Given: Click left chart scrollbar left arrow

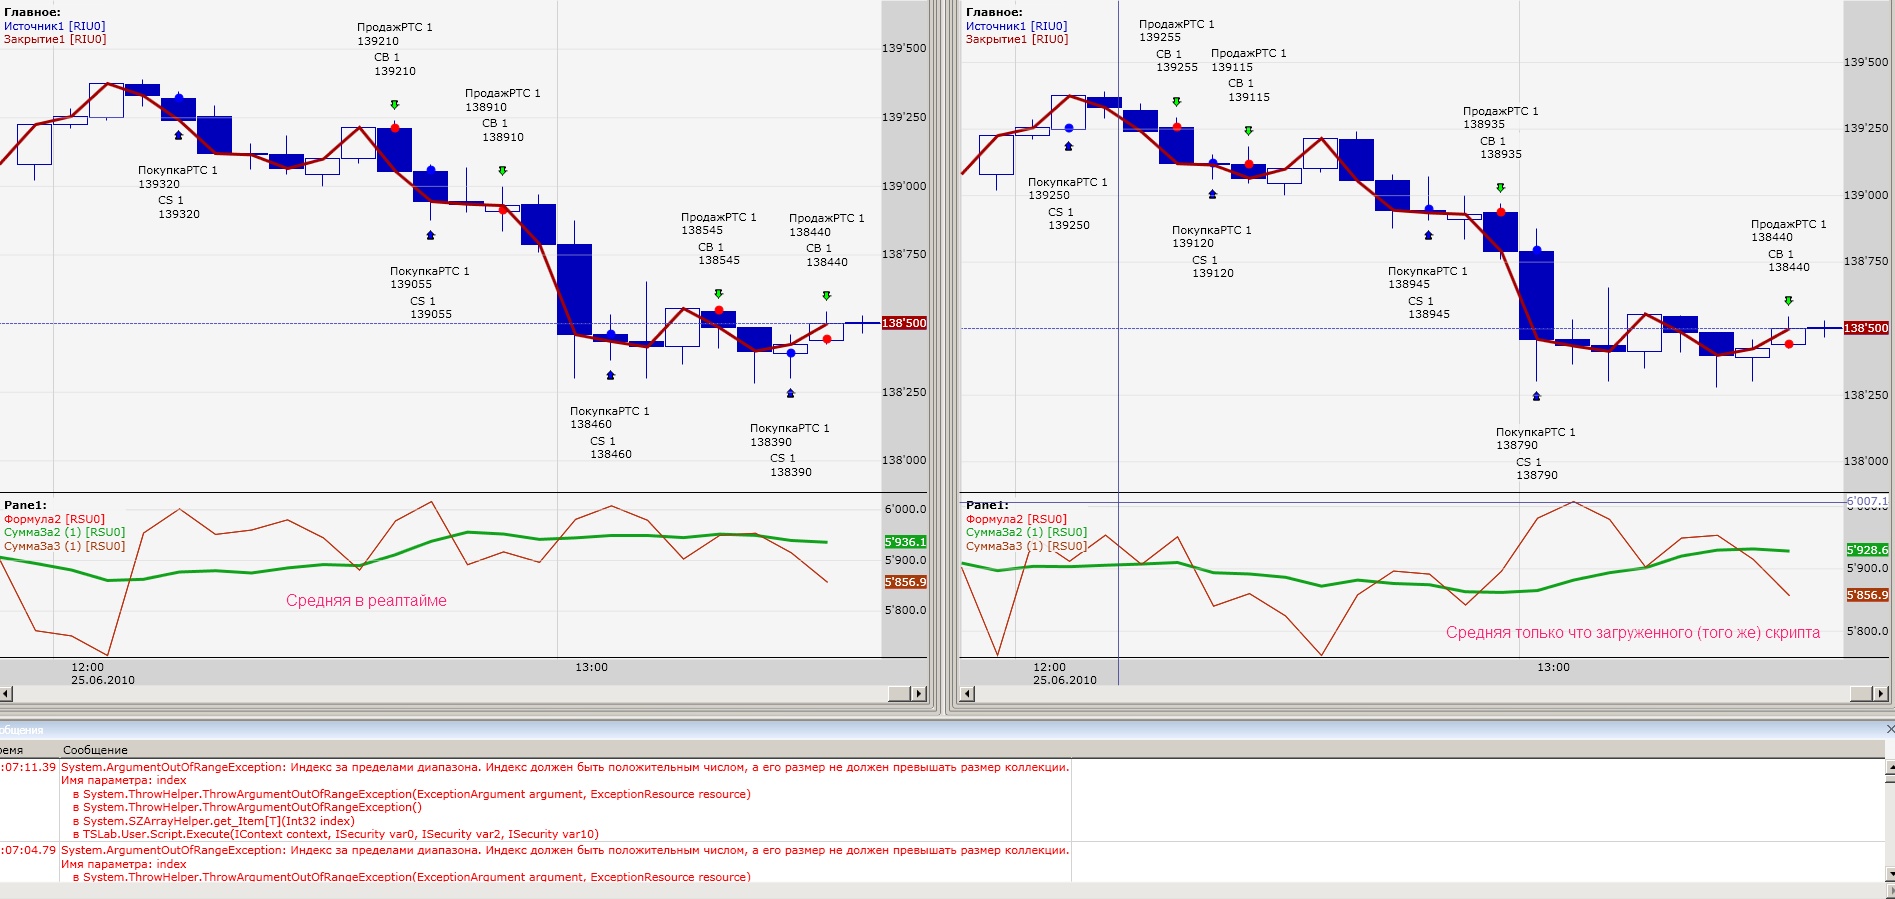Looking at the screenshot, I should click(6, 694).
